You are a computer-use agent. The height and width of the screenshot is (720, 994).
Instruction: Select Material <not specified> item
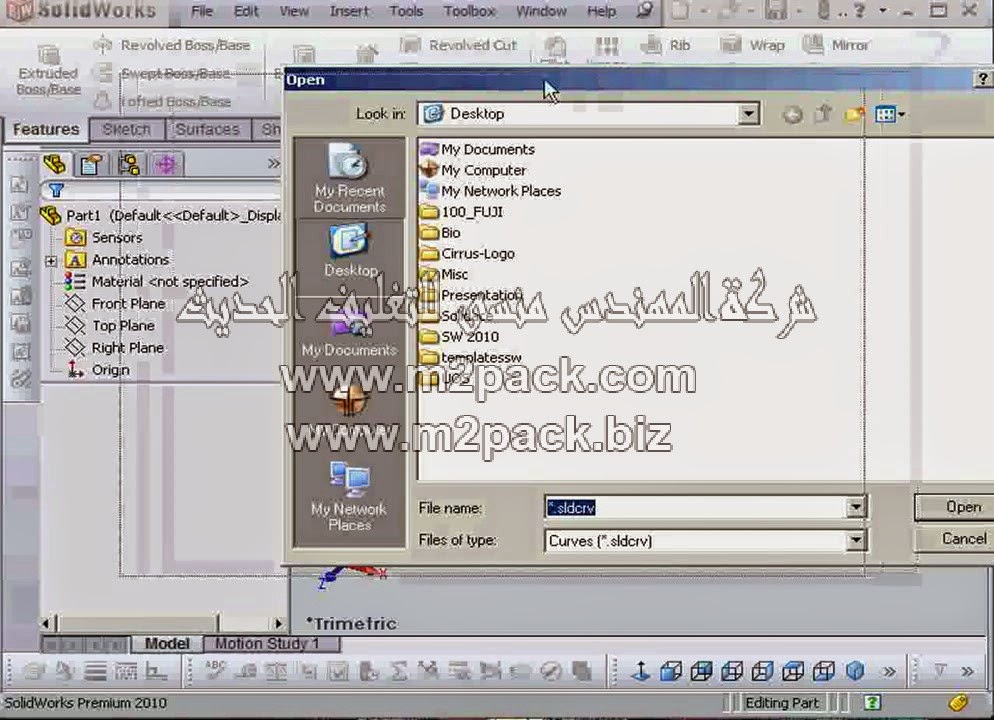coord(157,281)
